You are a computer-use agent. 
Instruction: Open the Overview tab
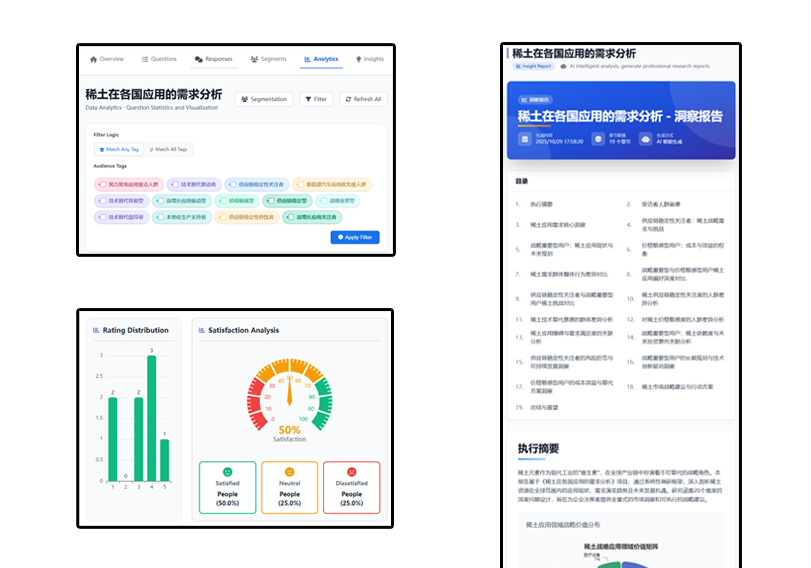click(107, 59)
